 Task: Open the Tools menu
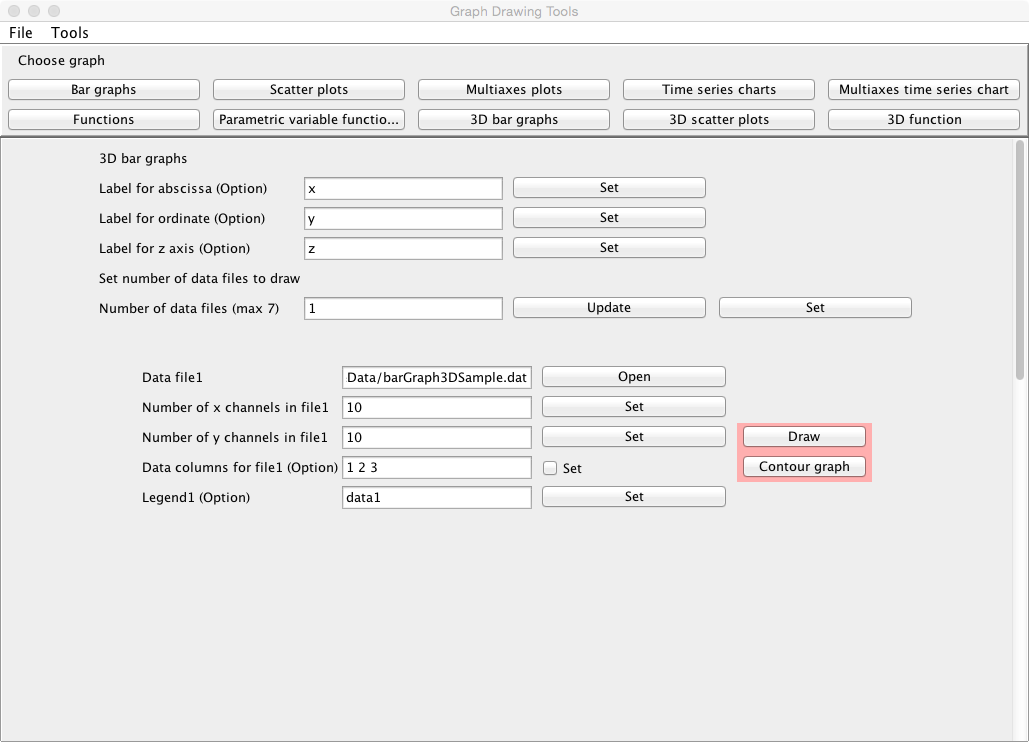tap(70, 33)
